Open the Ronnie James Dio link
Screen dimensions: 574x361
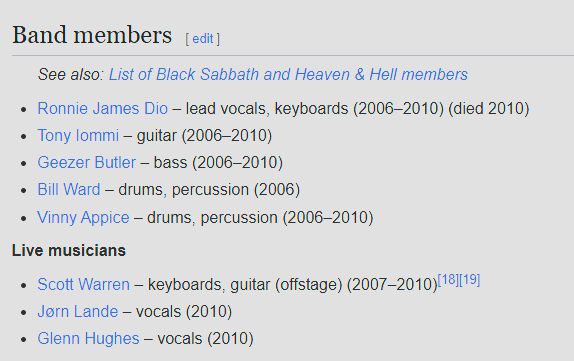[102, 109]
